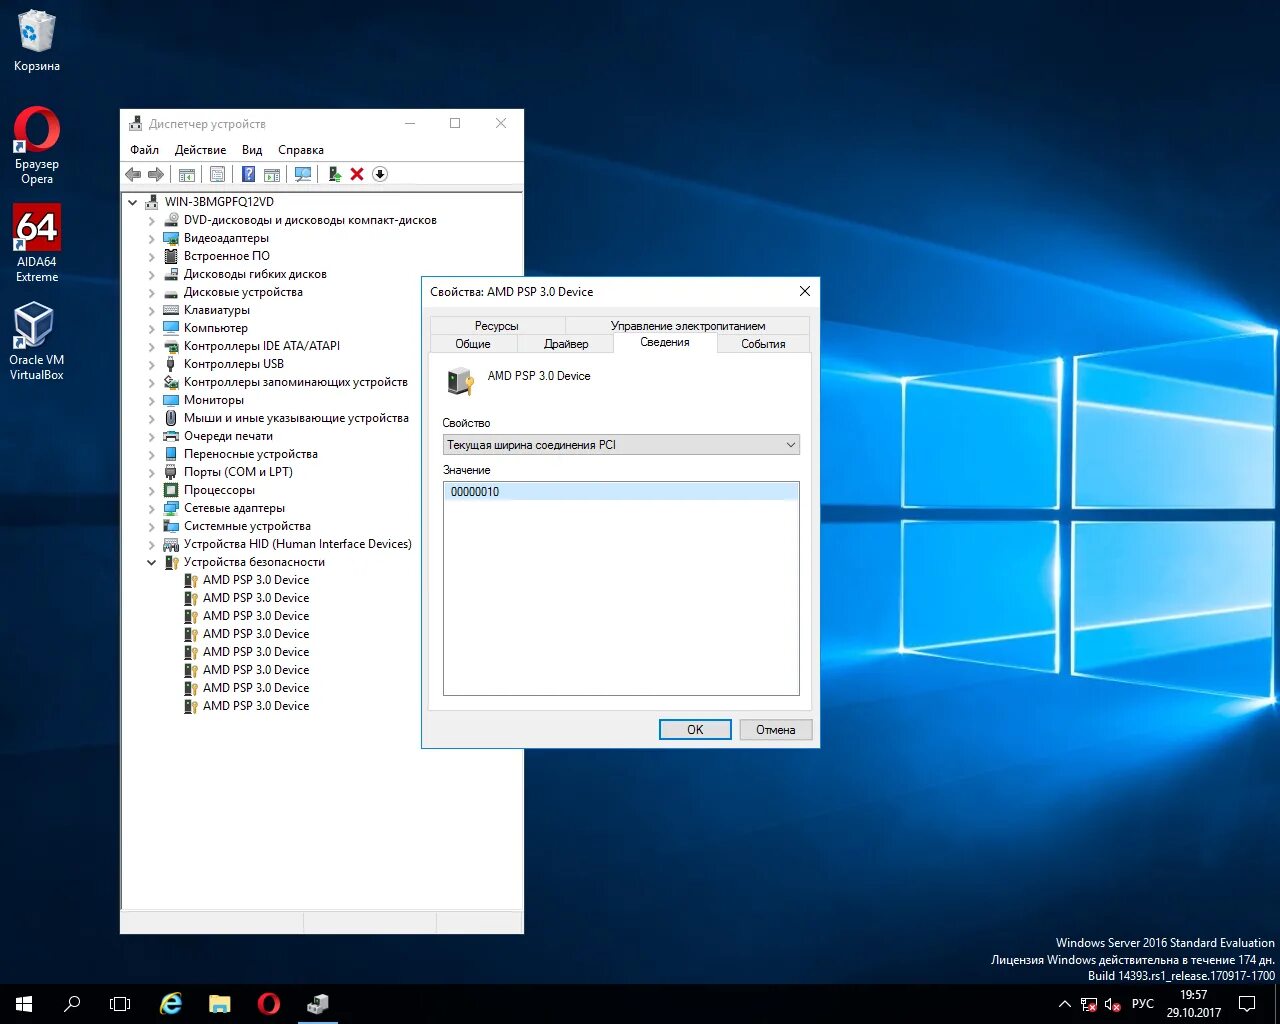The image size is (1280, 1024).
Task: Click the Windows Start button
Action: (x=24, y=1004)
